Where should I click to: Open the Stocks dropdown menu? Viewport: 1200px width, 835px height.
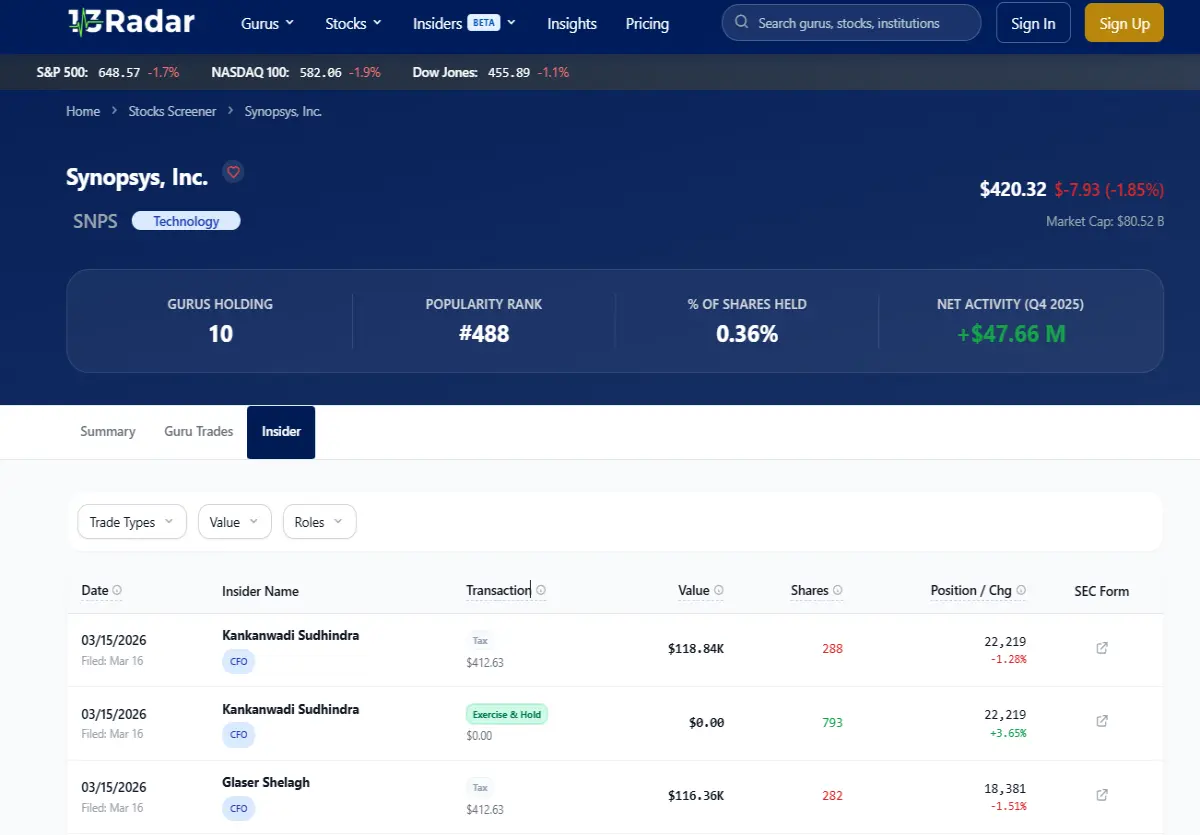point(354,23)
